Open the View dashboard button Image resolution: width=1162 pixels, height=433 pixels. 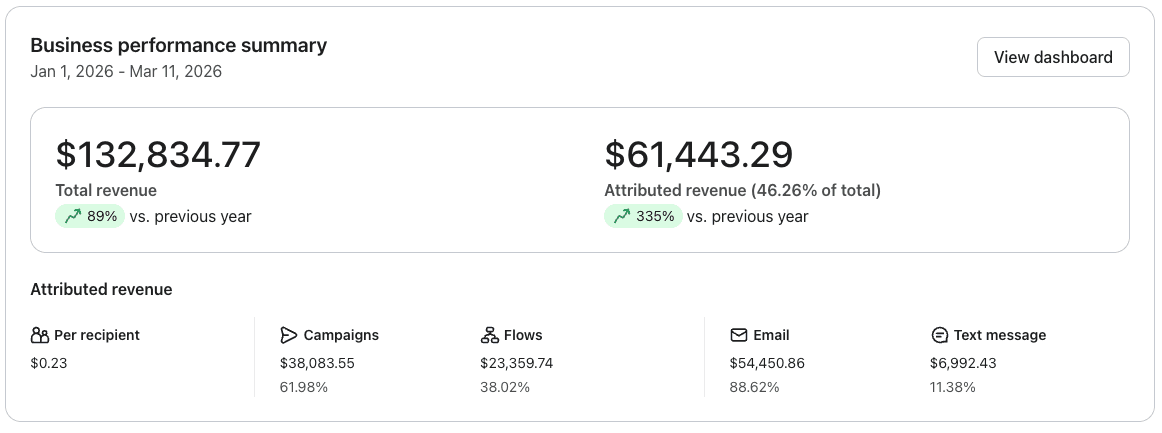click(x=1053, y=57)
